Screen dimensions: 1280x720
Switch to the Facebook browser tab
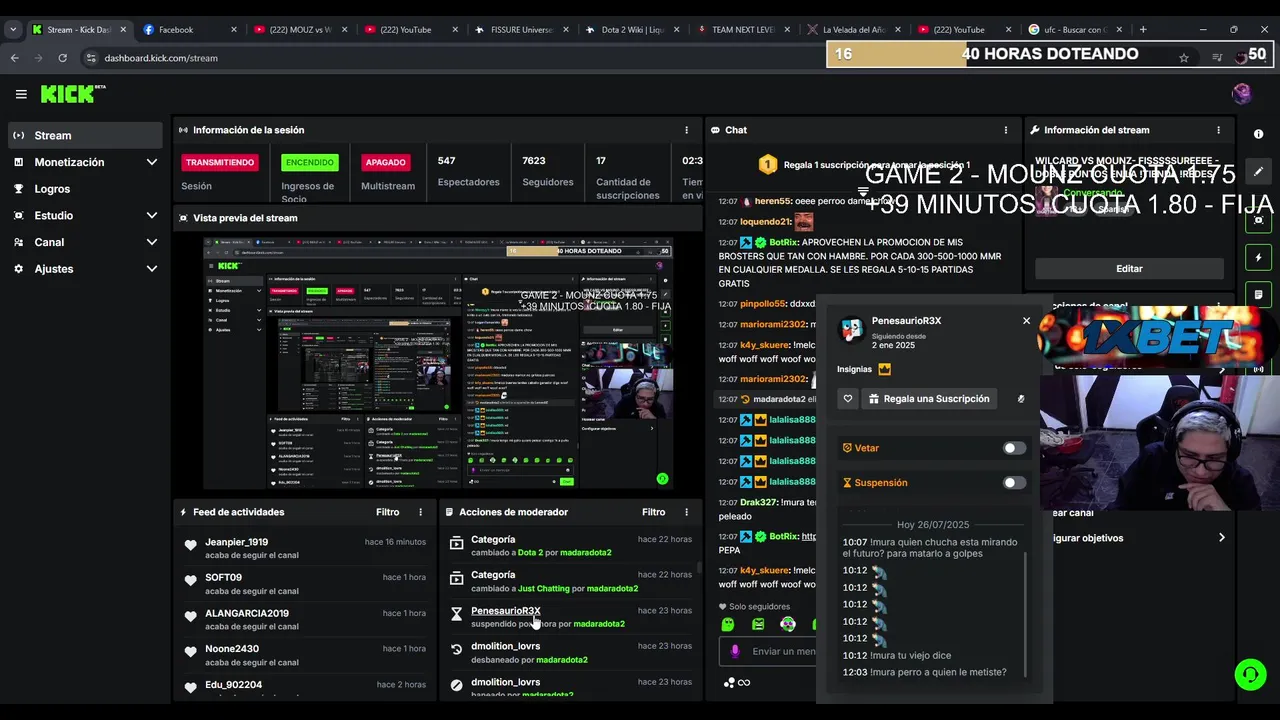pyautogui.click(x=190, y=29)
